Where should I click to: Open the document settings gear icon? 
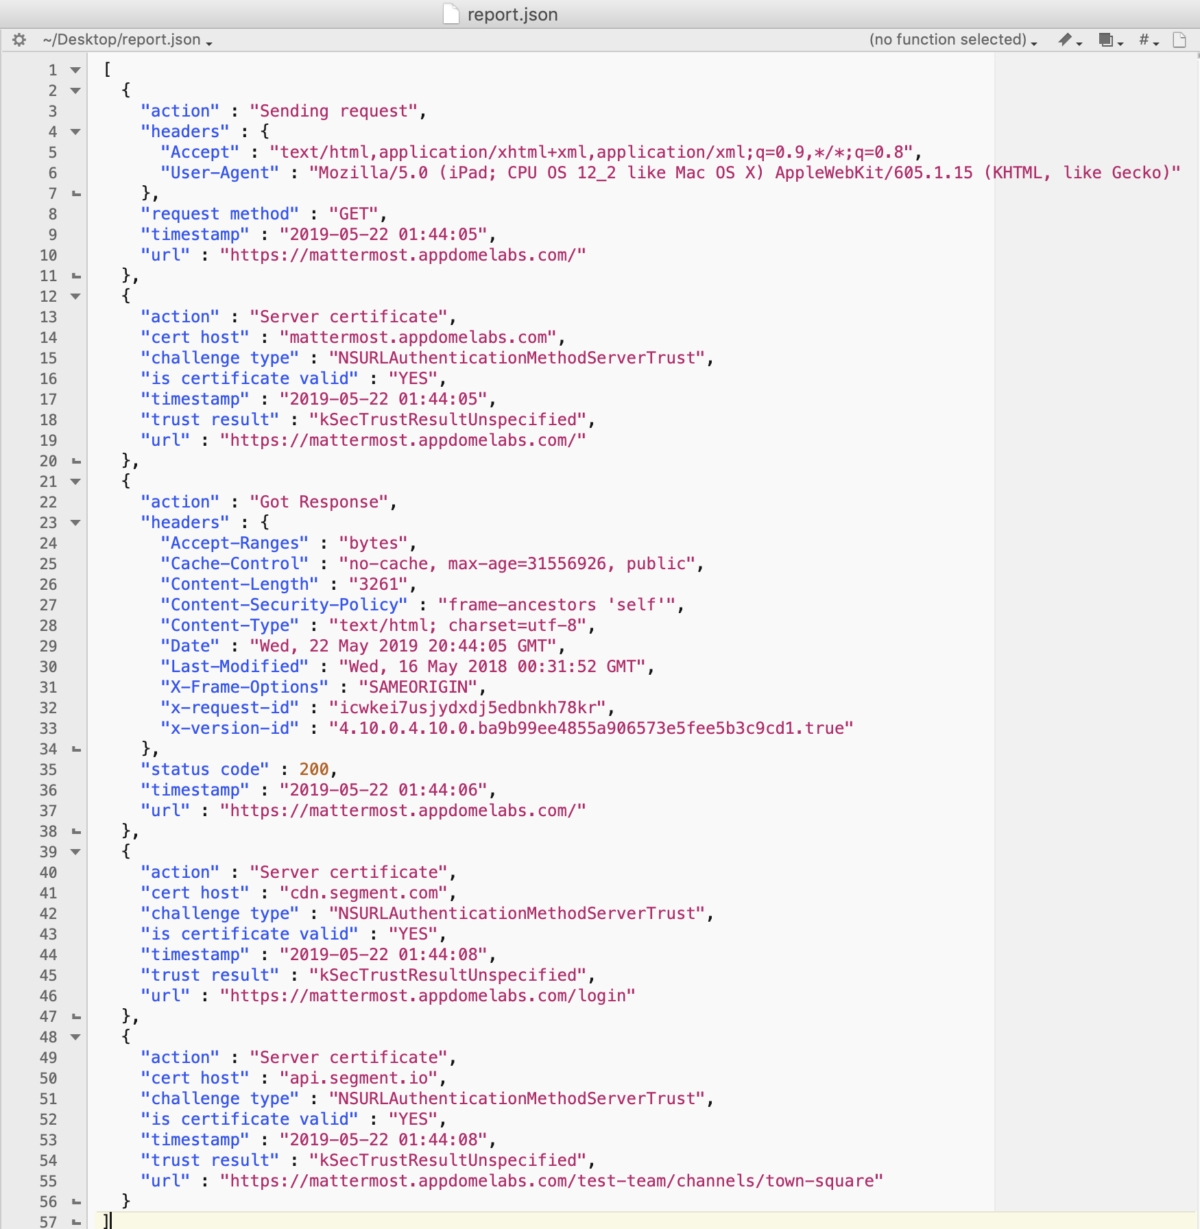(x=18, y=39)
